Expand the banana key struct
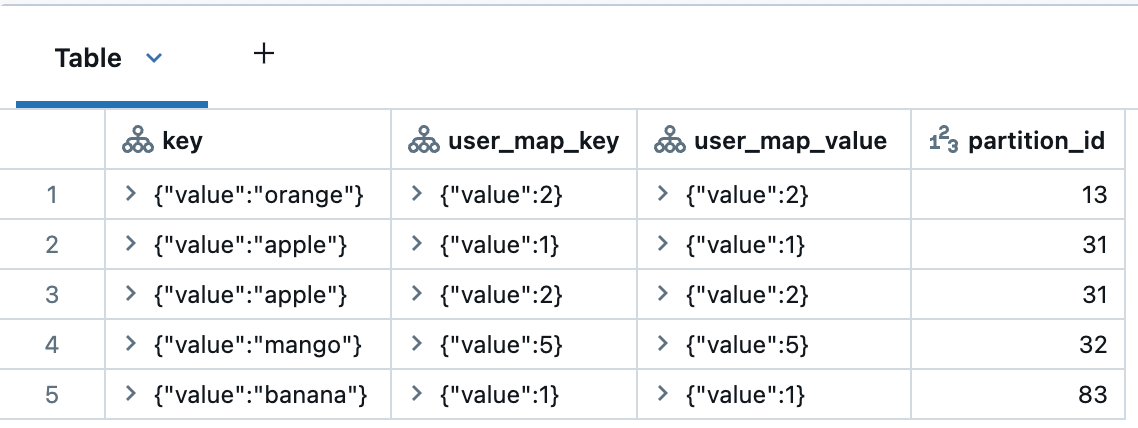This screenshot has width=1138, height=428. 131,395
